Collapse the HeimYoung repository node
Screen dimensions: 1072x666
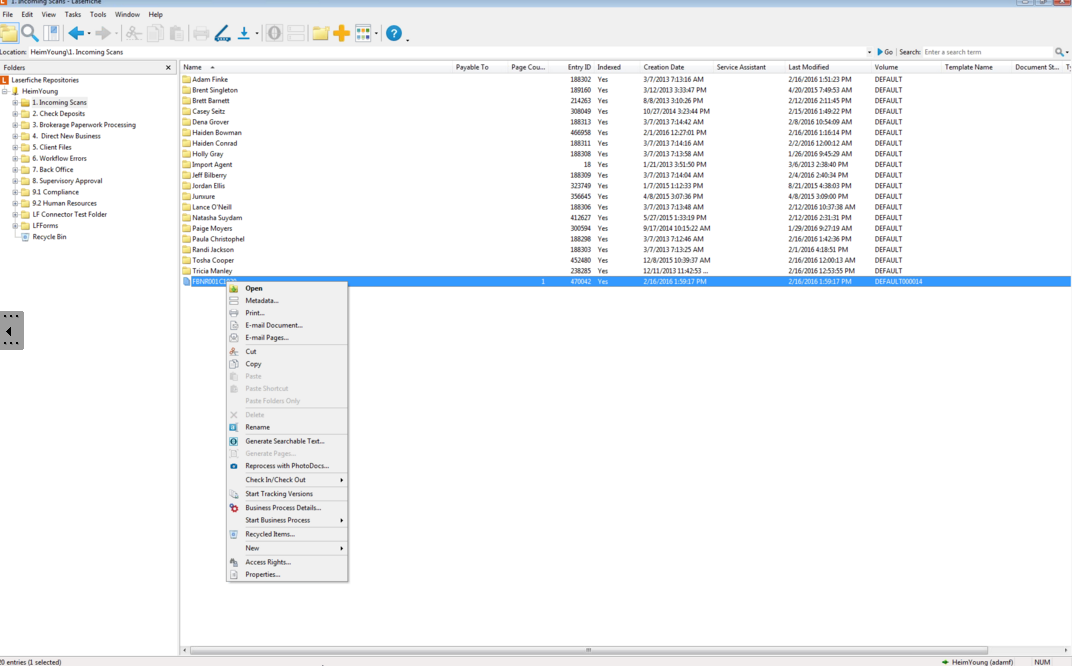click(5, 91)
